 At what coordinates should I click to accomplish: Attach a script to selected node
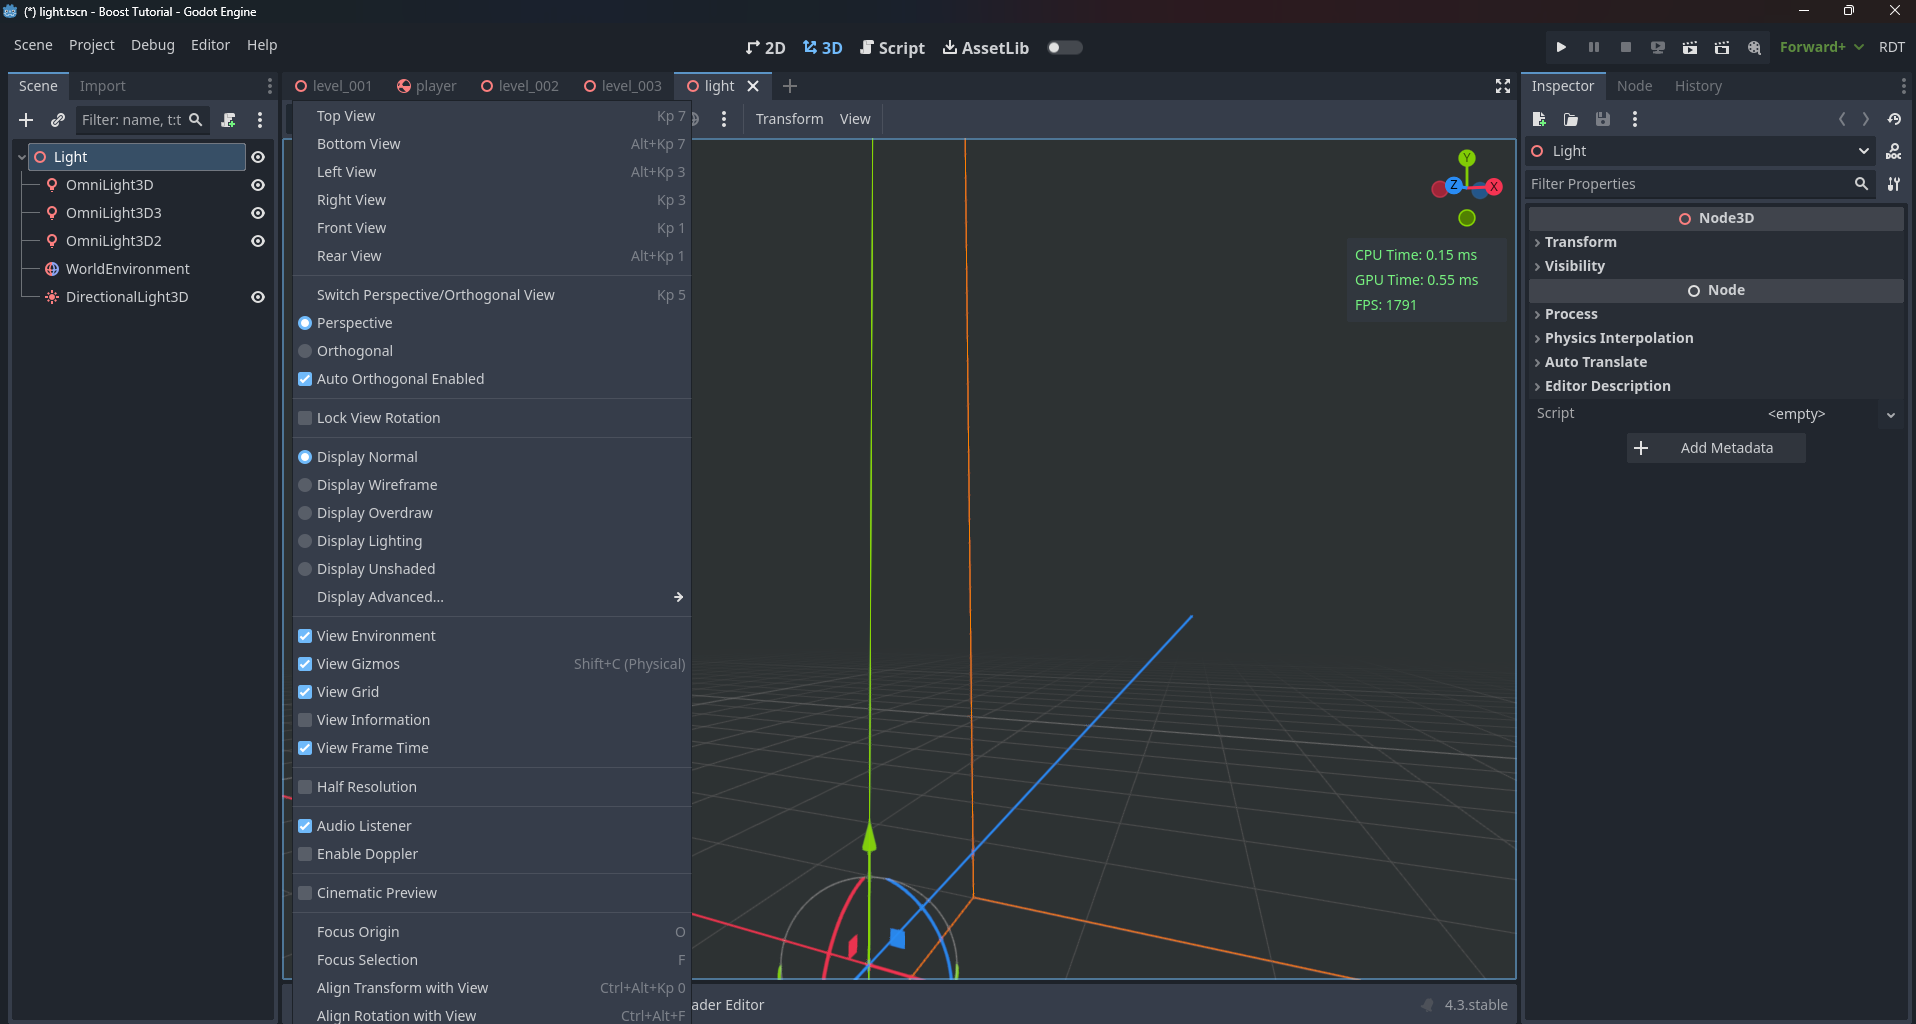point(228,120)
